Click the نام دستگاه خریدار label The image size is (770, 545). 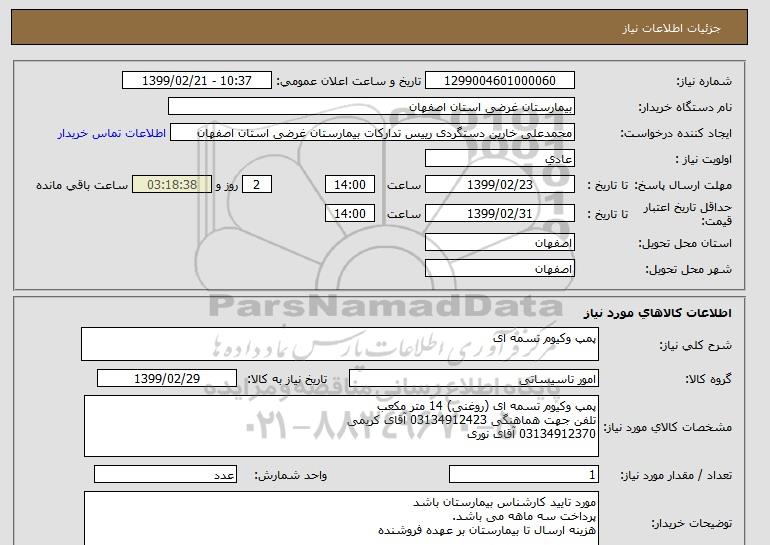(x=685, y=107)
